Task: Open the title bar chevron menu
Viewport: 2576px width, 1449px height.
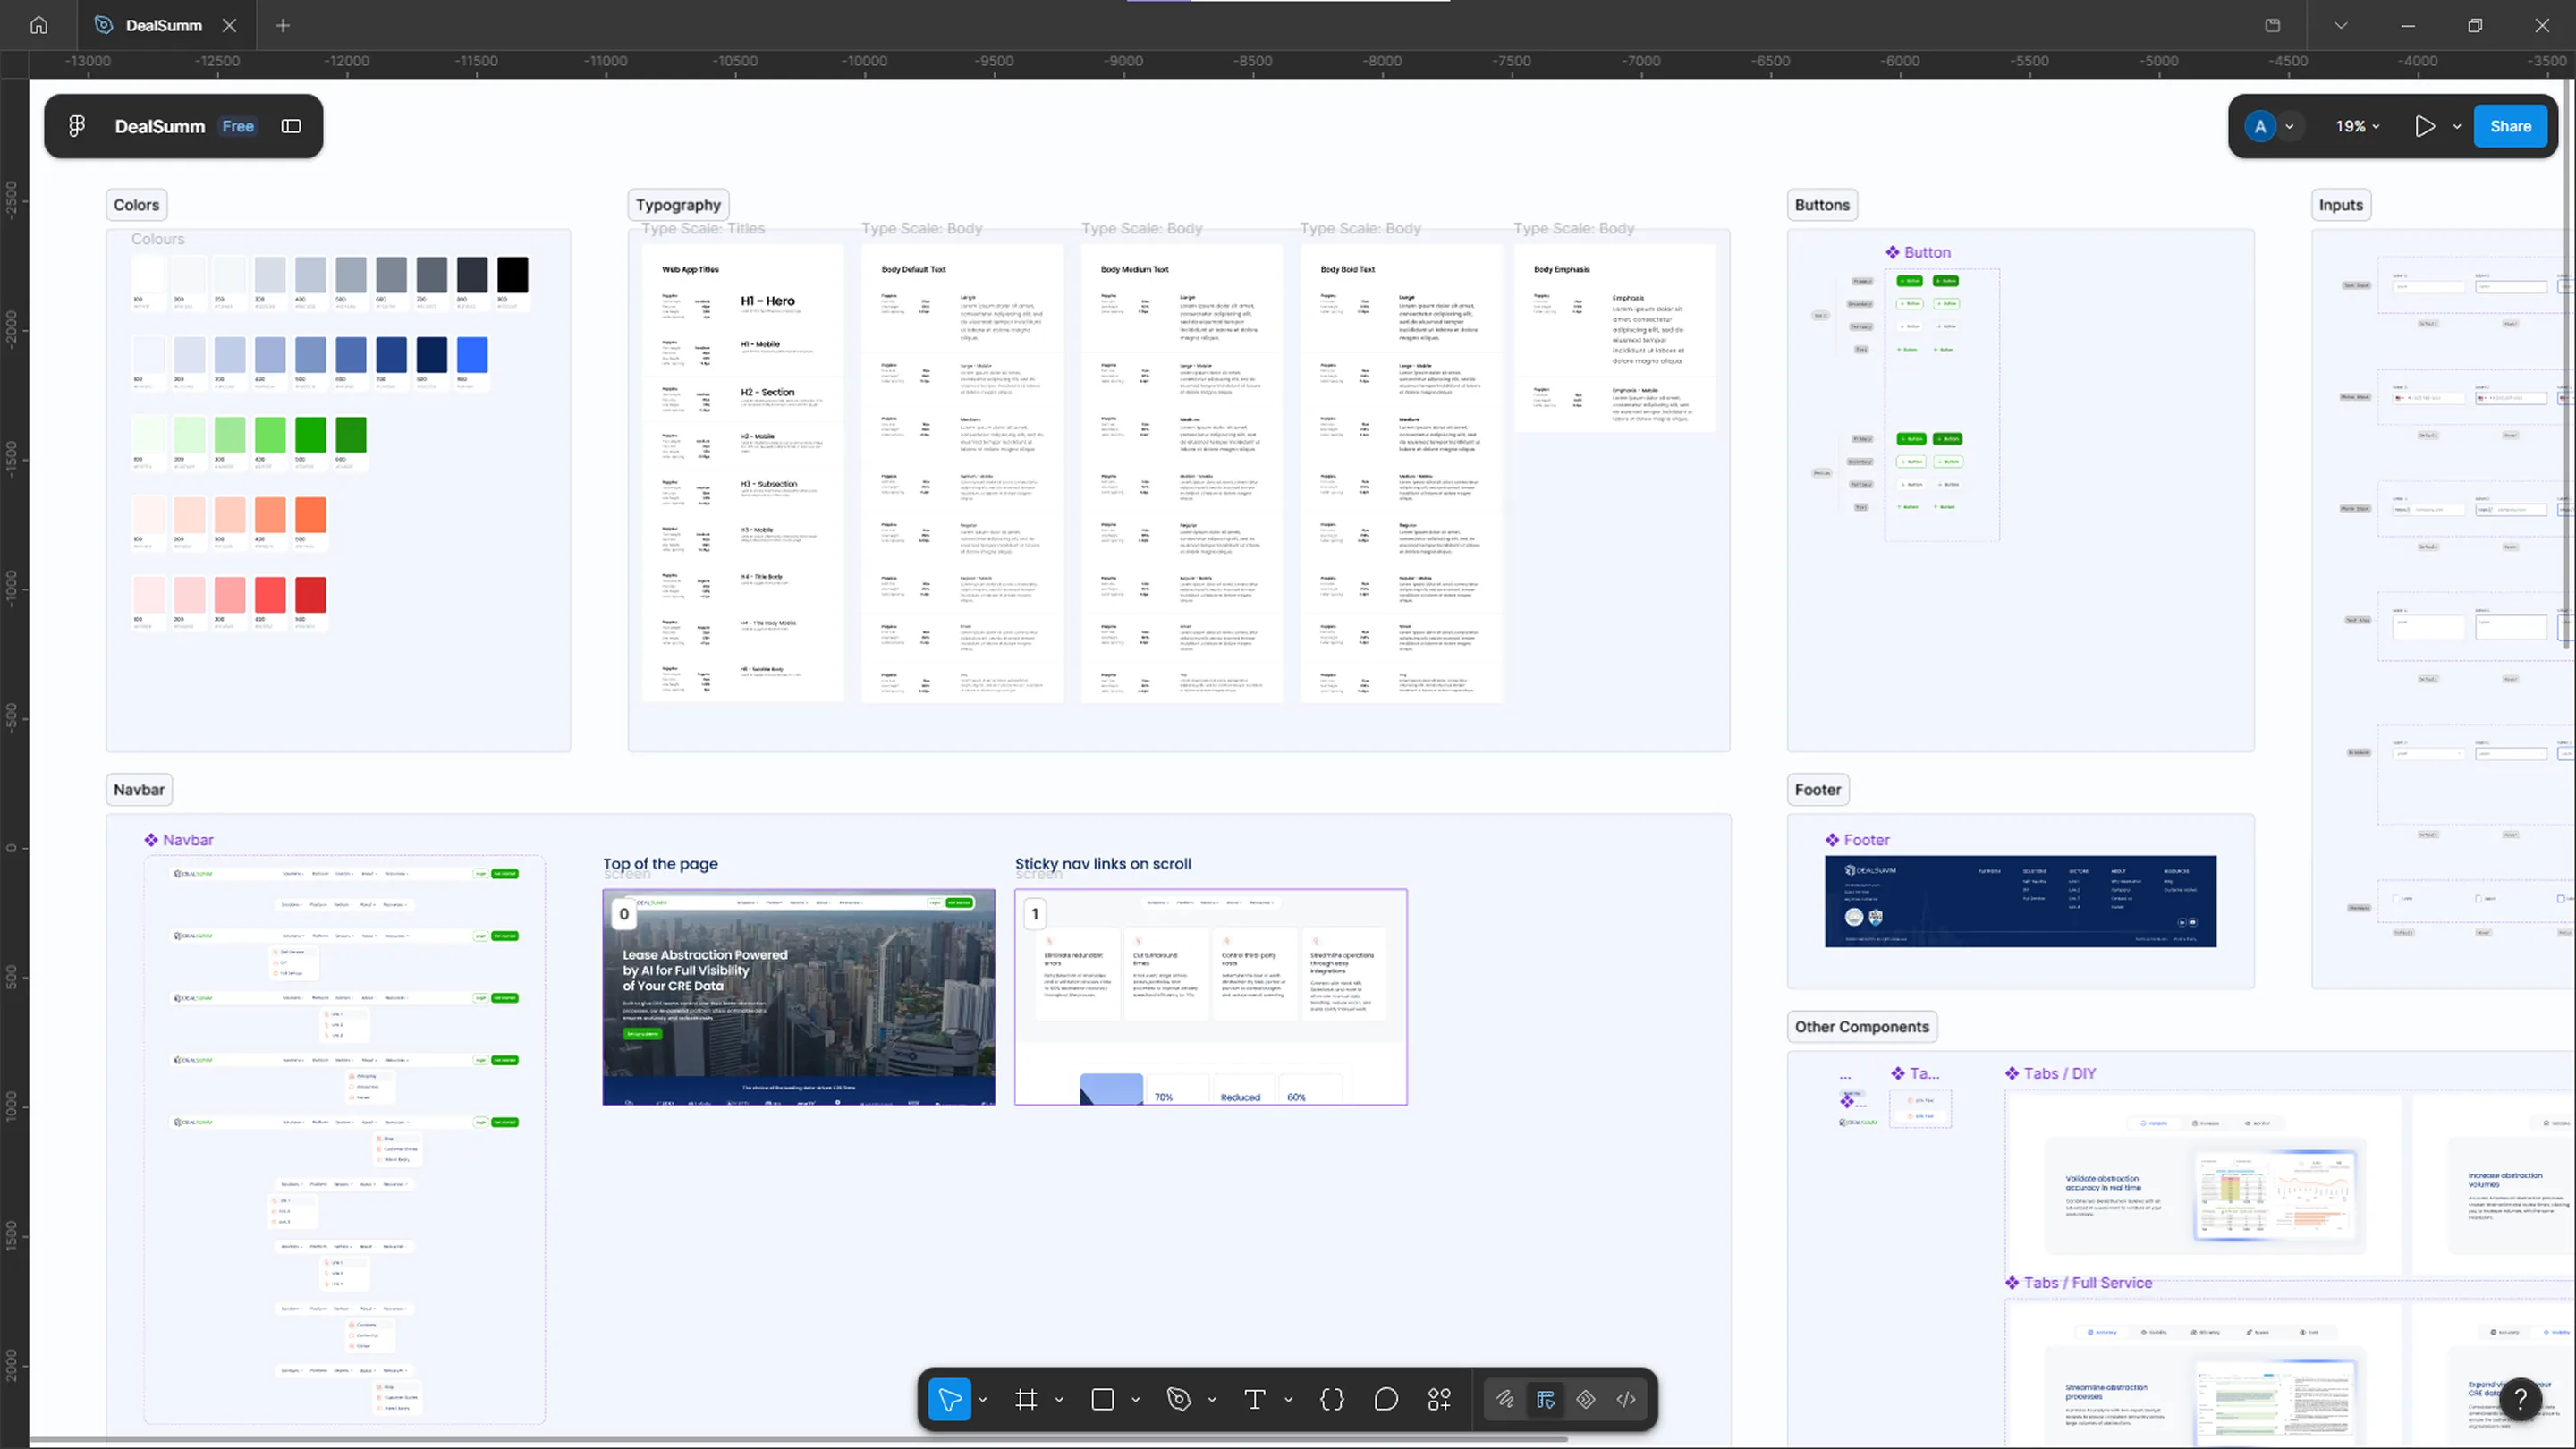Action: tap(2341, 25)
